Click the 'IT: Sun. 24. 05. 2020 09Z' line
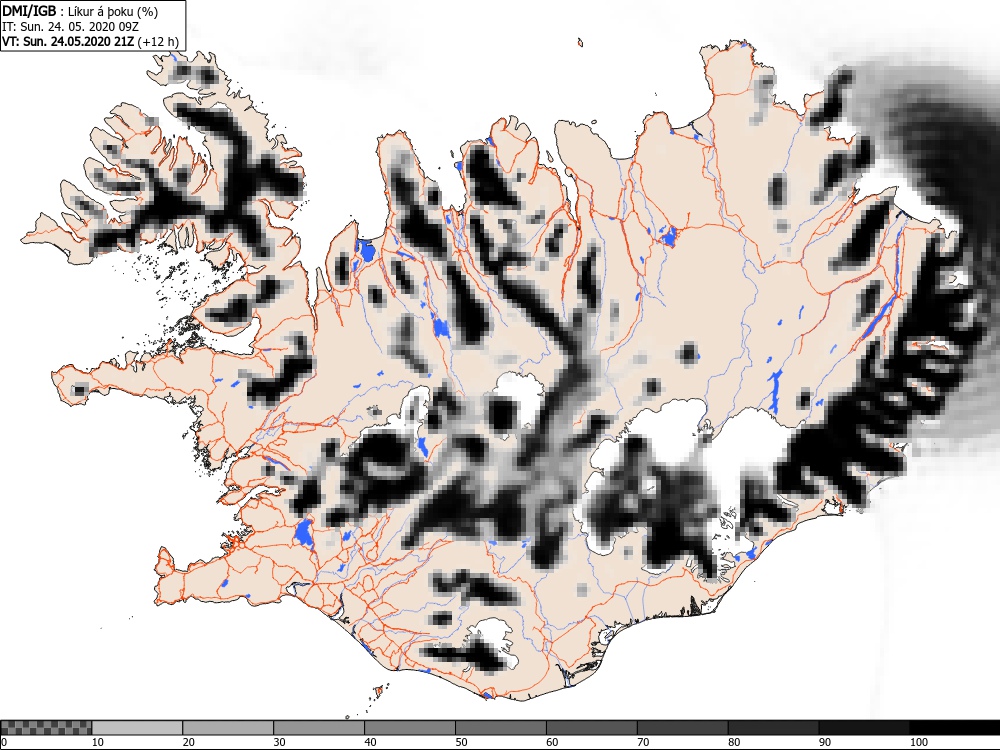1000x750 pixels. pyautogui.click(x=70, y=27)
